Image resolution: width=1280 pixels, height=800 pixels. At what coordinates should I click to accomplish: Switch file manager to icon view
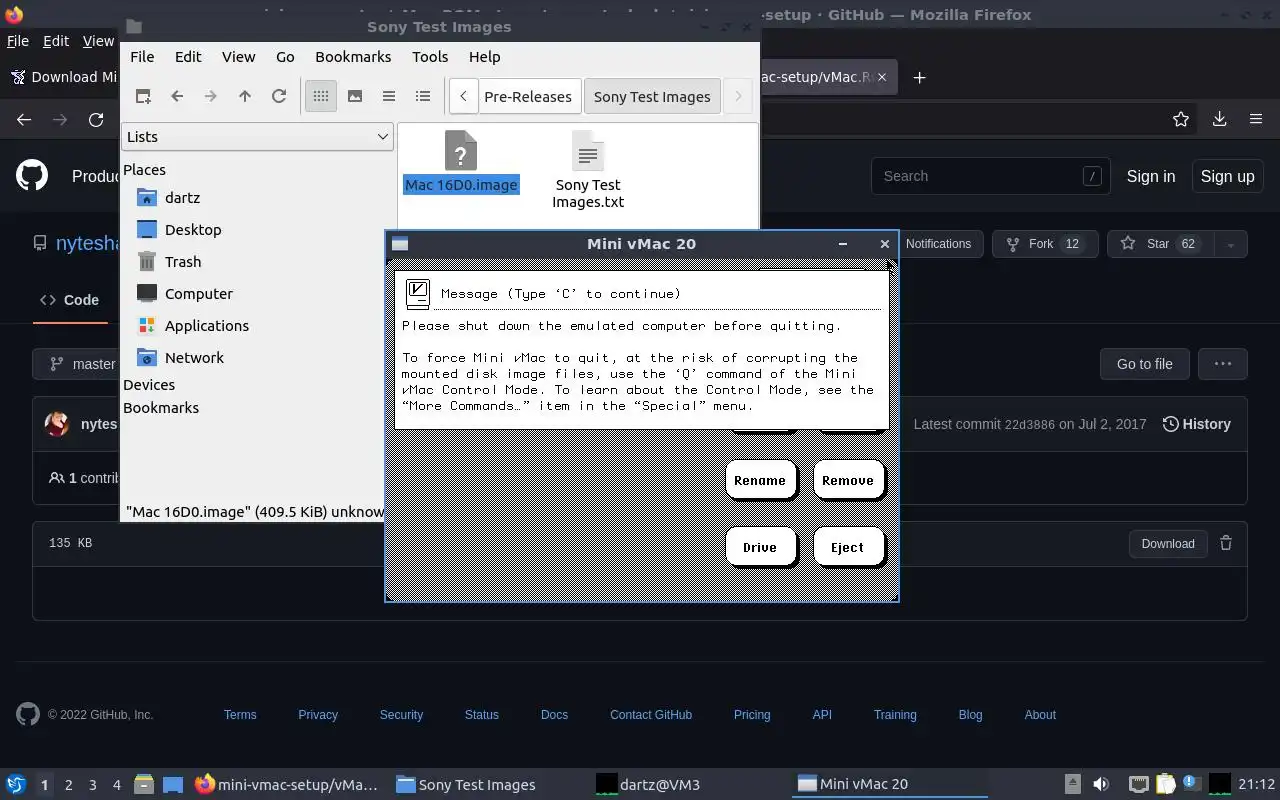[321, 96]
